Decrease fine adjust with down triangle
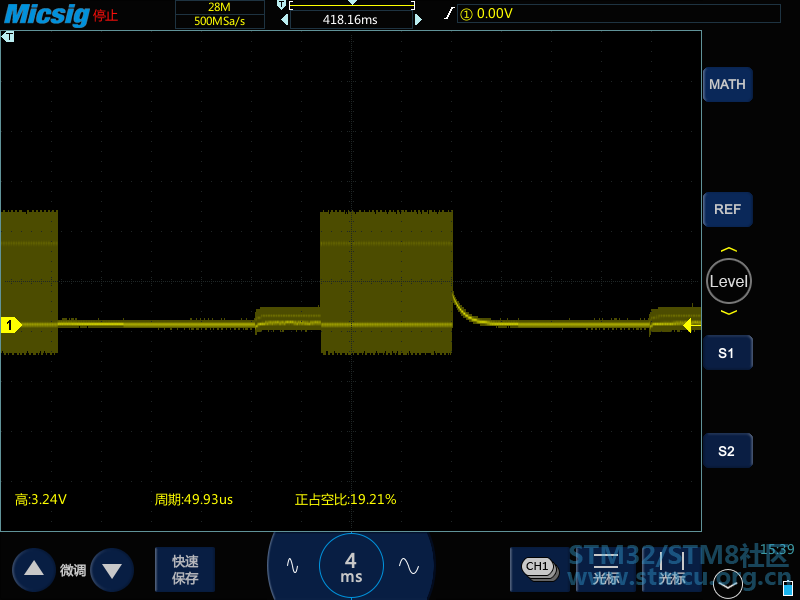This screenshot has height=600, width=800. point(112,569)
